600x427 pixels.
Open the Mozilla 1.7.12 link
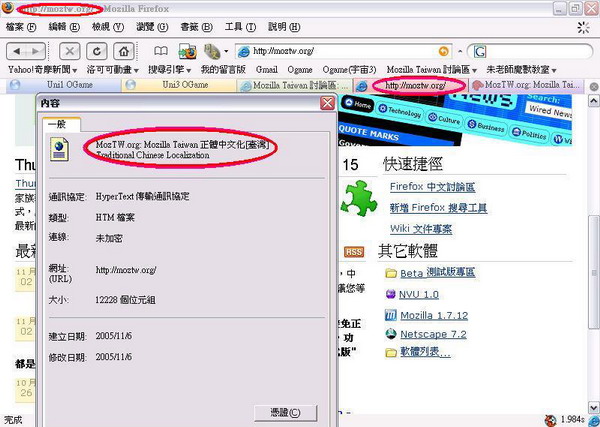pyautogui.click(x=434, y=316)
